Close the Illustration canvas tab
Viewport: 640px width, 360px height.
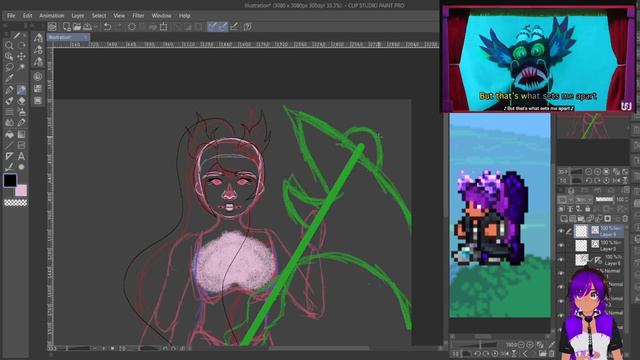(x=86, y=38)
